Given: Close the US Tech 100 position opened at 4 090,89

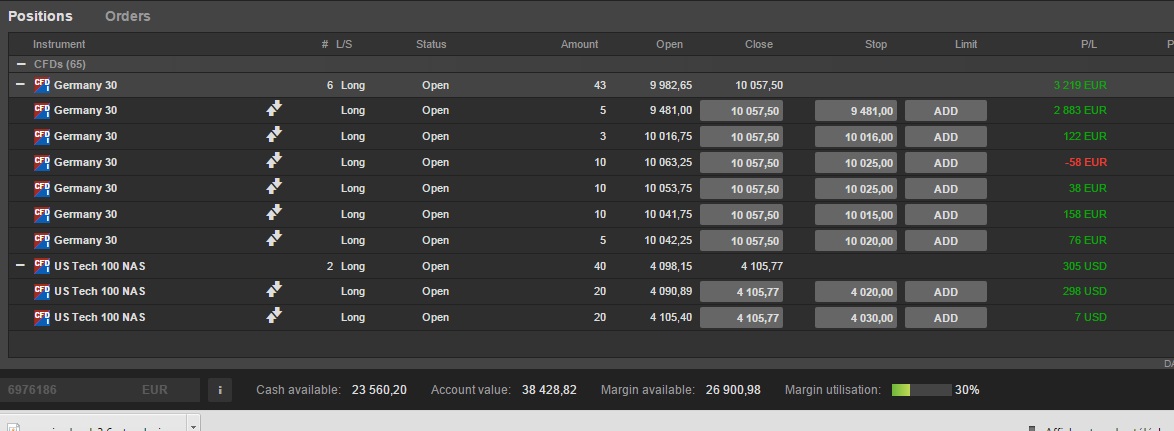Looking at the screenshot, I should tap(741, 291).
